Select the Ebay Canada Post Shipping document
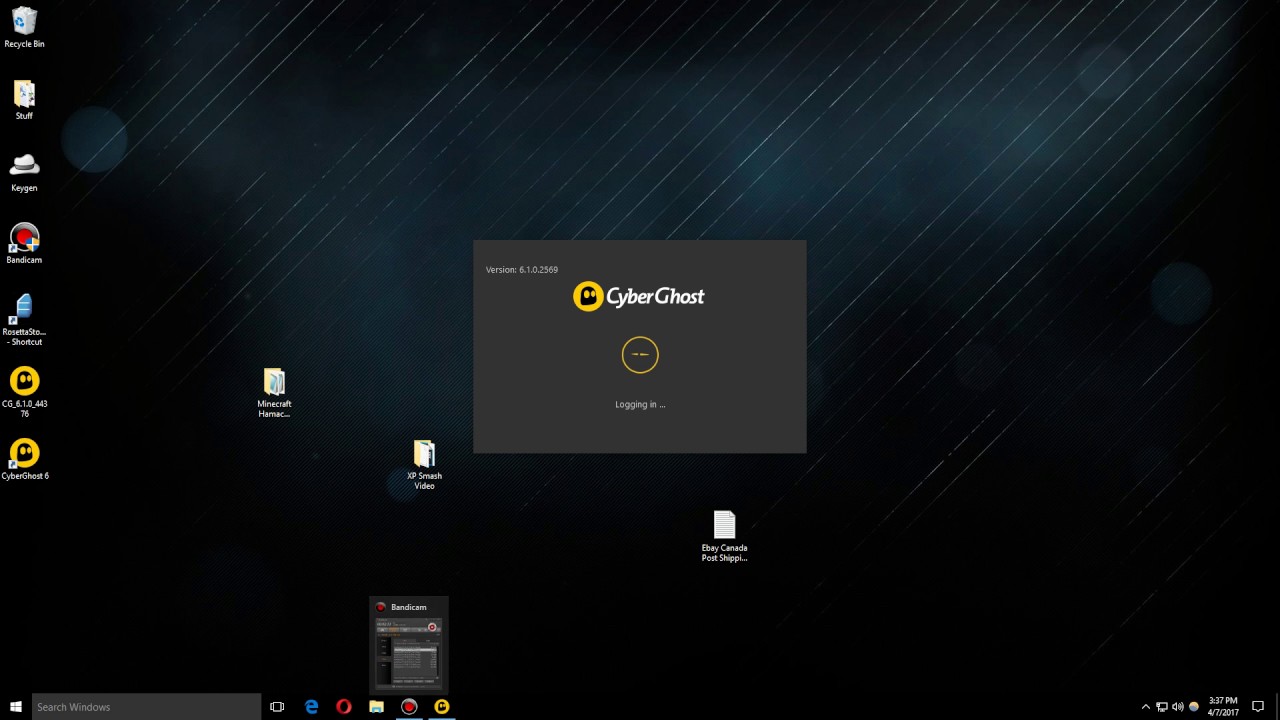 pos(724,537)
